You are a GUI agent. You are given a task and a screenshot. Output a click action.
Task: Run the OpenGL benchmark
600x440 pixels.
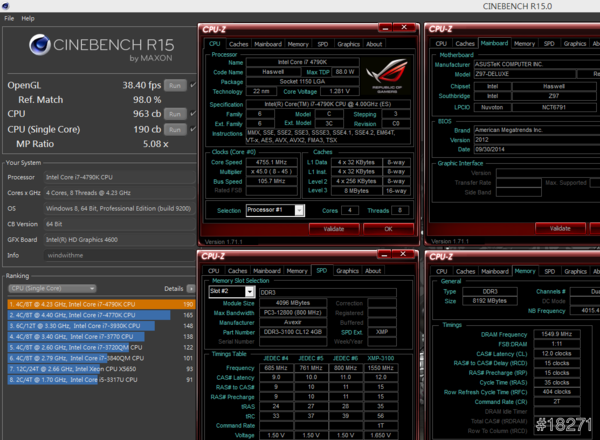[x=173, y=86]
